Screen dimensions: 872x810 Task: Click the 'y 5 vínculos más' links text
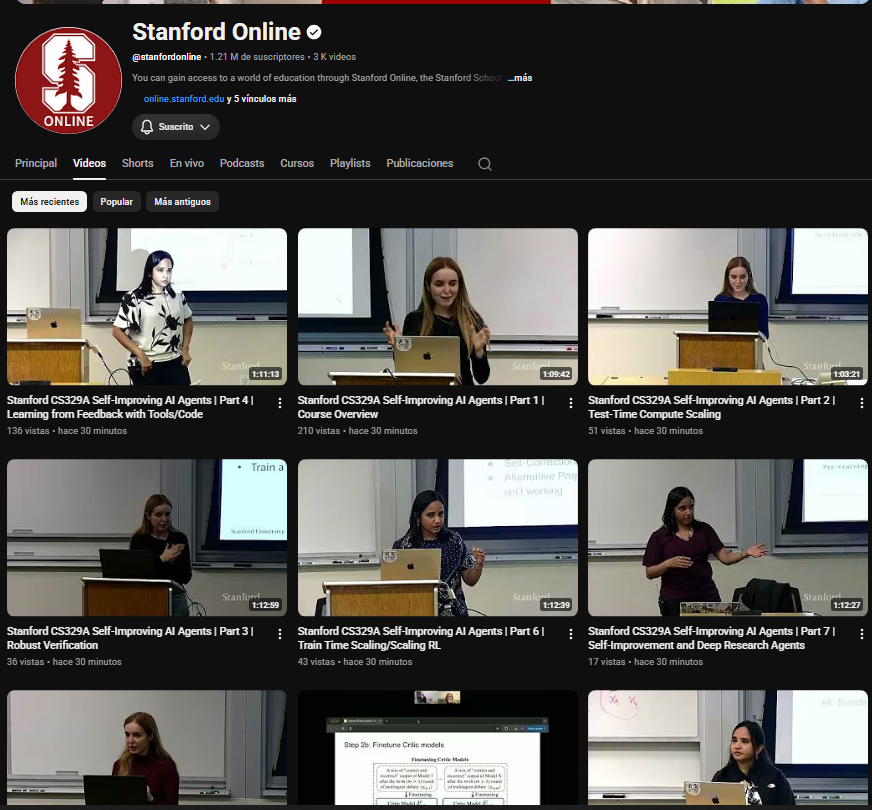point(261,99)
